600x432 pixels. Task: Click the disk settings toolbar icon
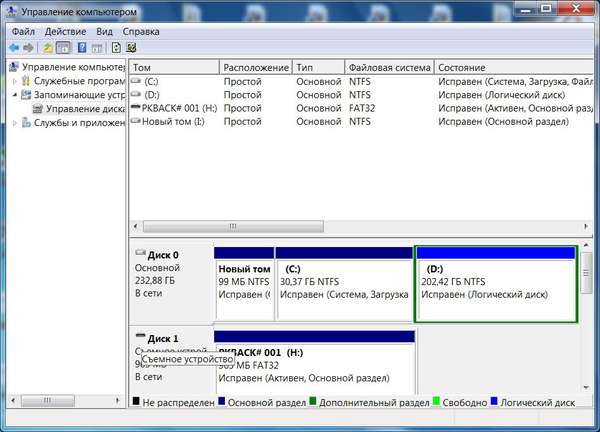[131, 48]
